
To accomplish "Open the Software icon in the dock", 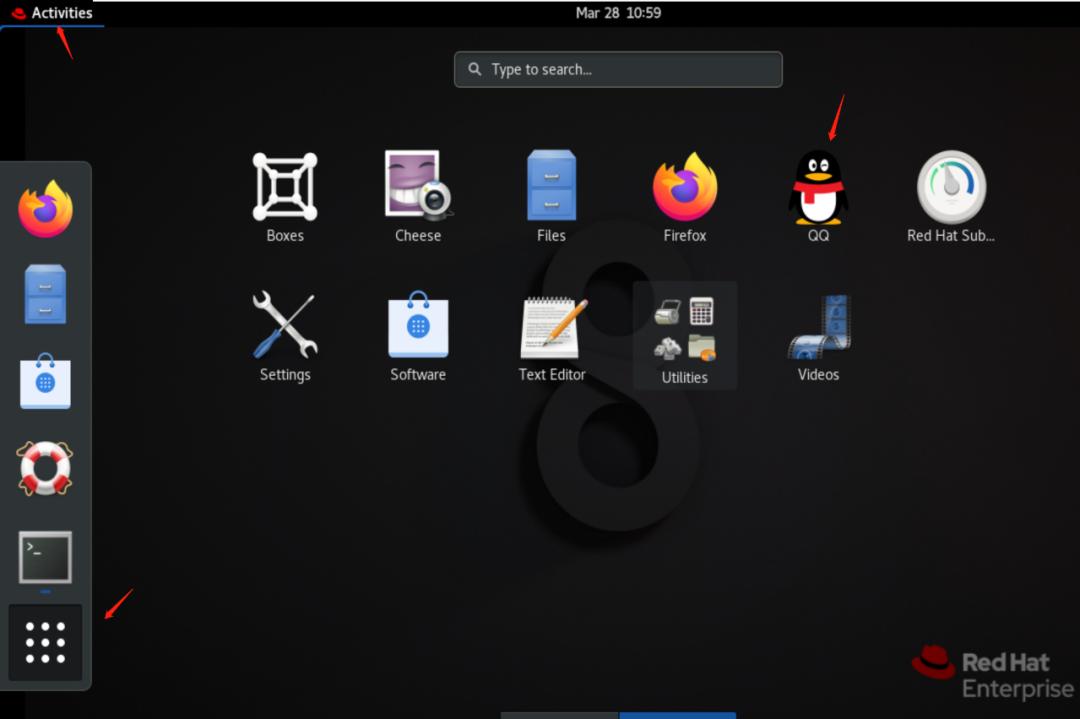I will [x=45, y=383].
